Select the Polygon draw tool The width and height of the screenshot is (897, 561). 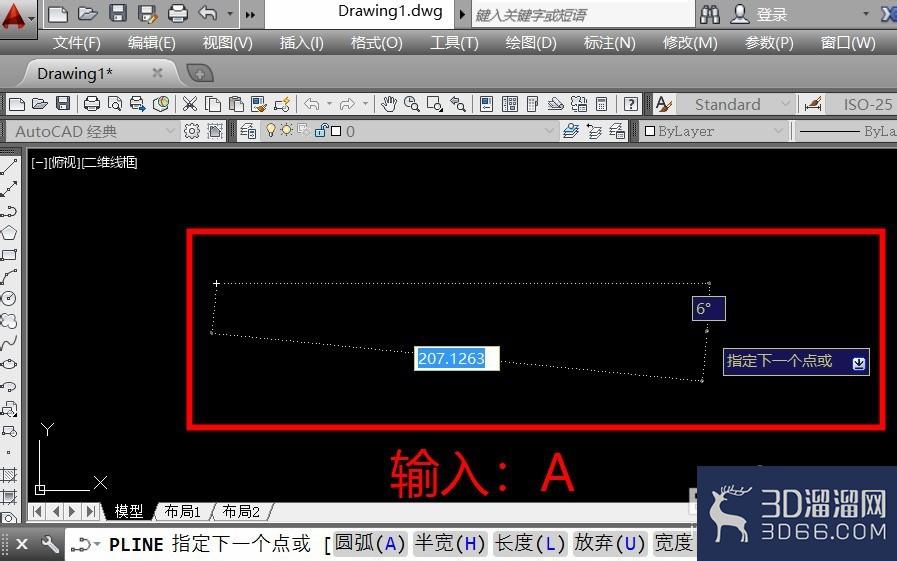click(x=9, y=233)
